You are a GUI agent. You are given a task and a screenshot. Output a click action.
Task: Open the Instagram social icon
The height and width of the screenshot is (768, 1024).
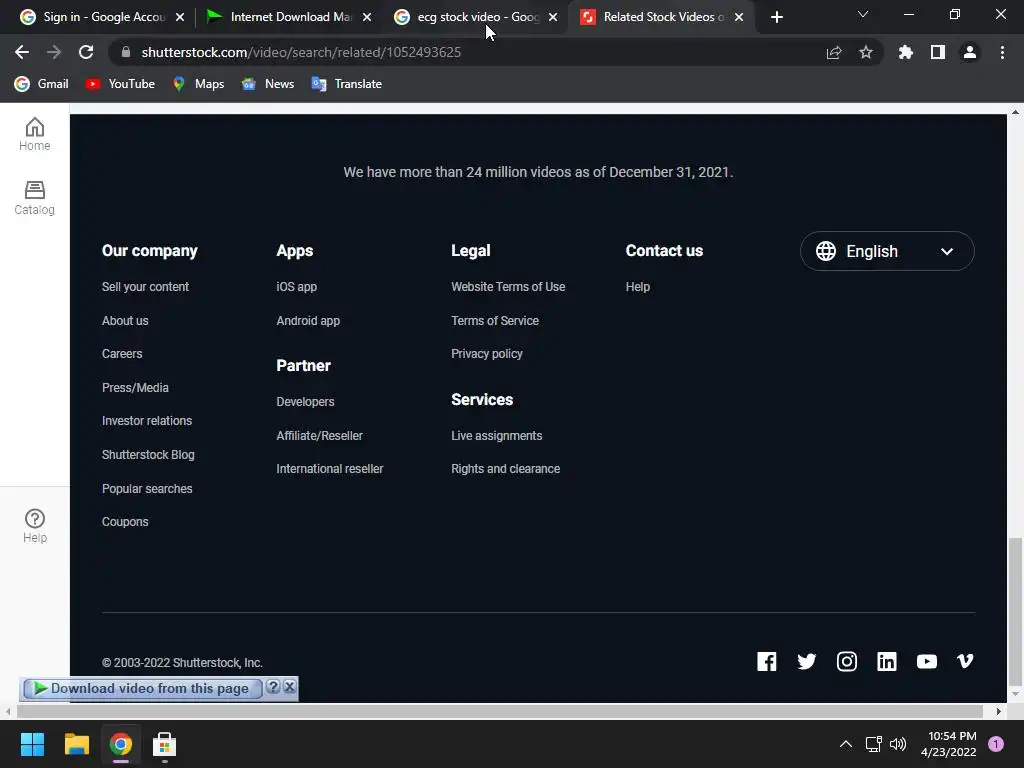click(x=847, y=662)
